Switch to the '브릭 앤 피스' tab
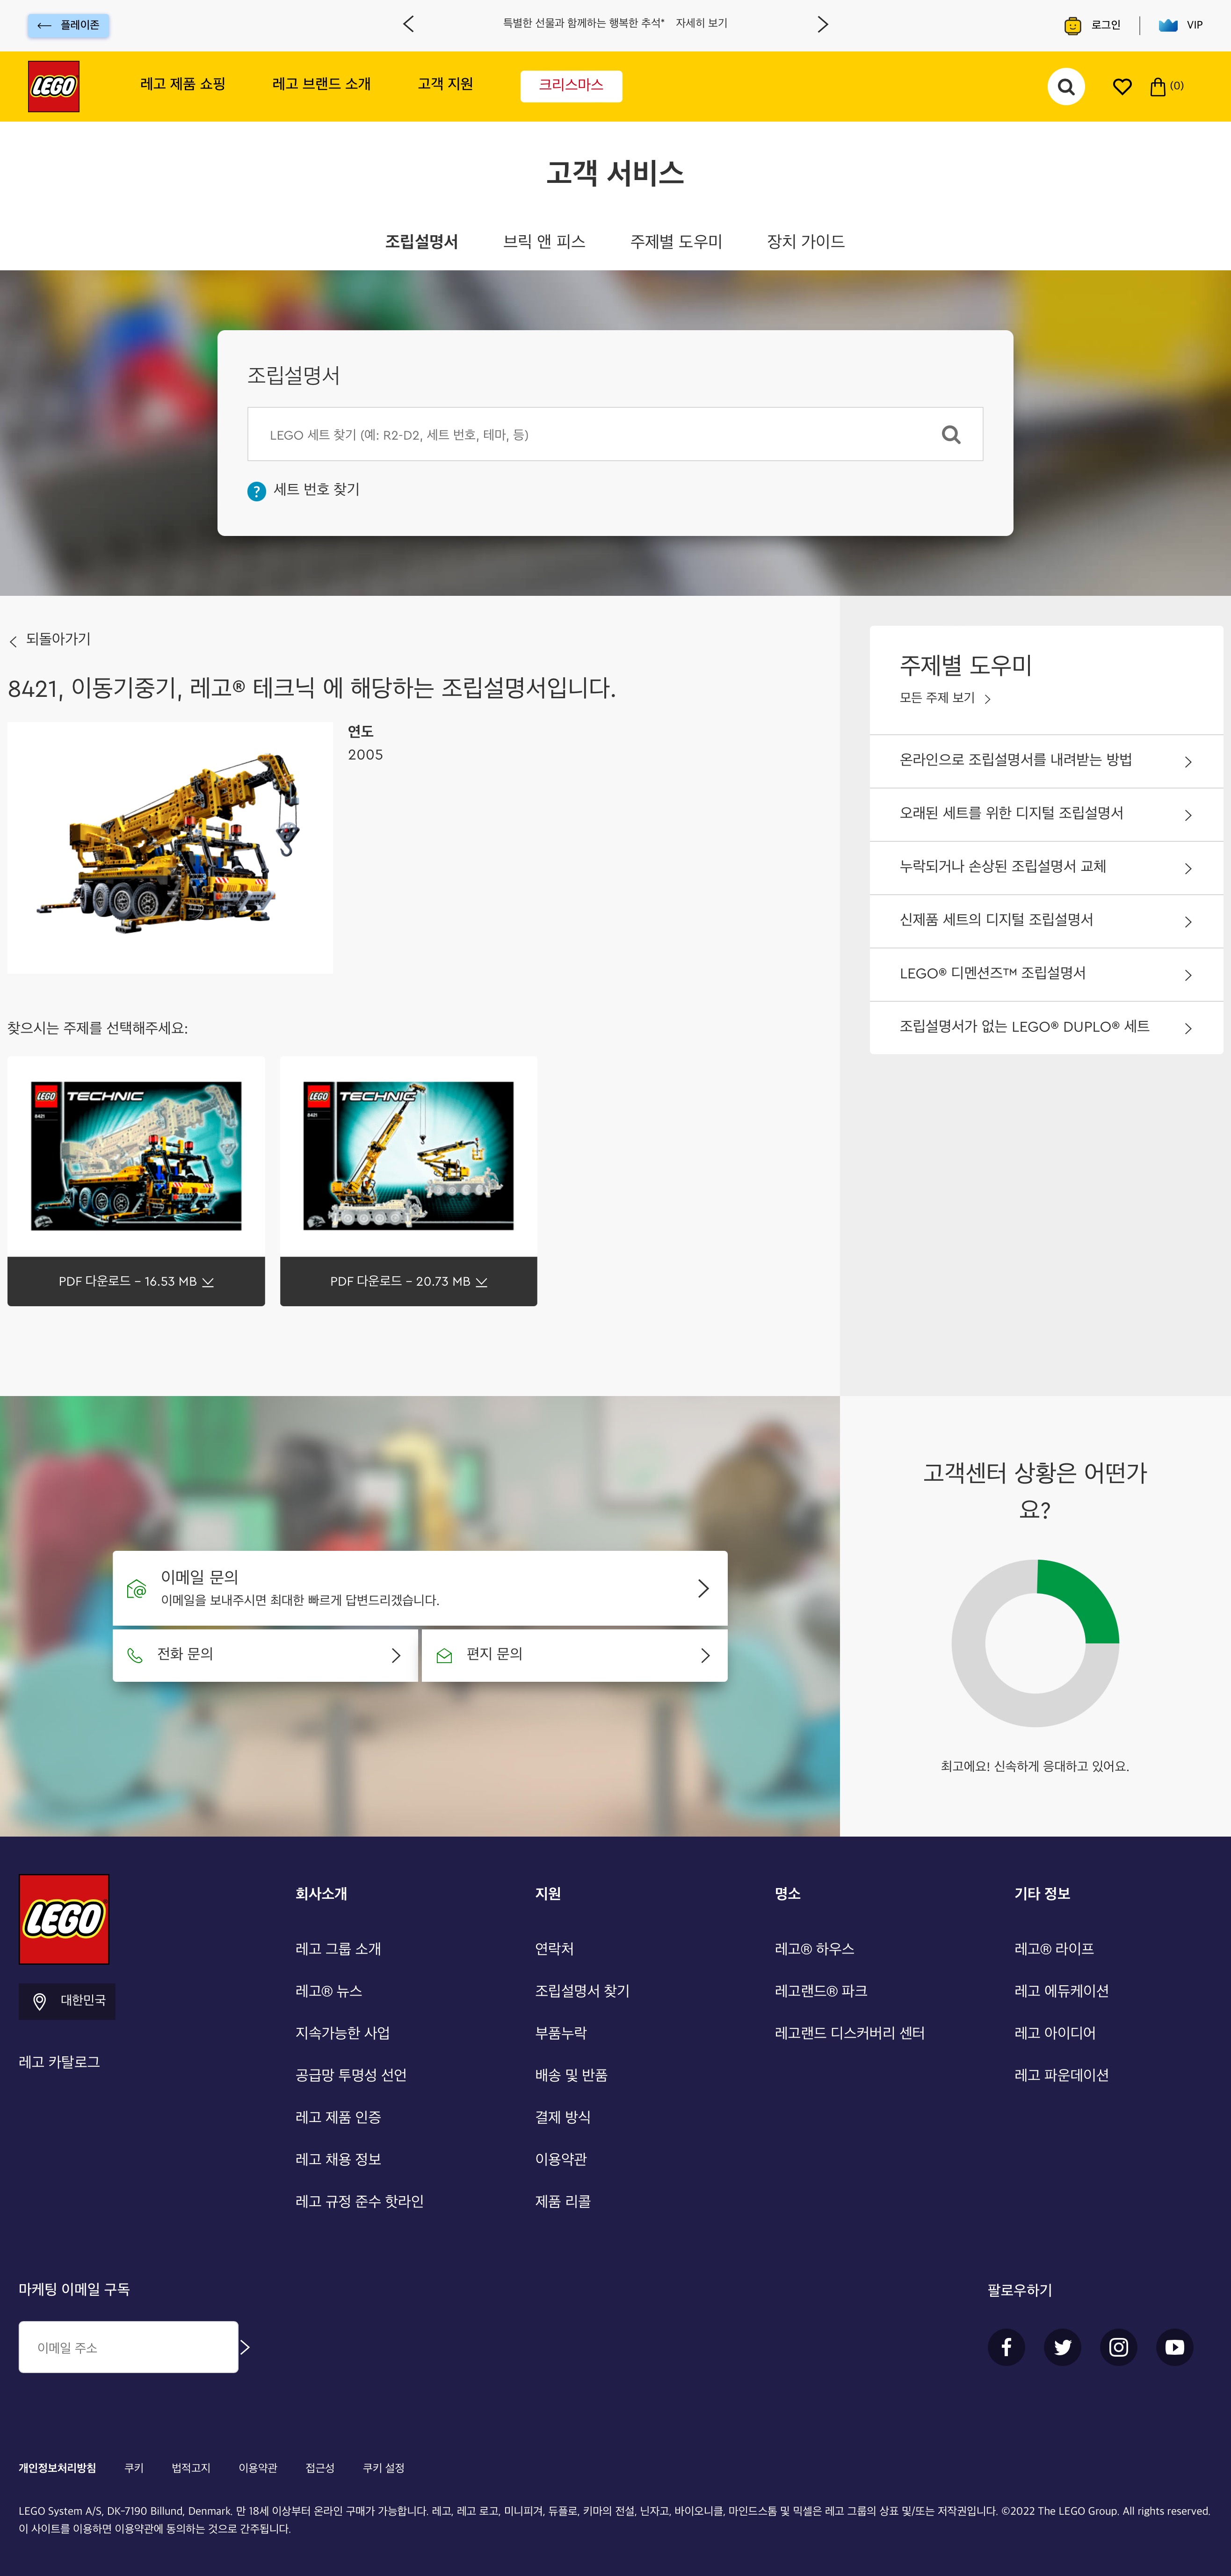Image resolution: width=1231 pixels, height=2576 pixels. click(x=543, y=241)
